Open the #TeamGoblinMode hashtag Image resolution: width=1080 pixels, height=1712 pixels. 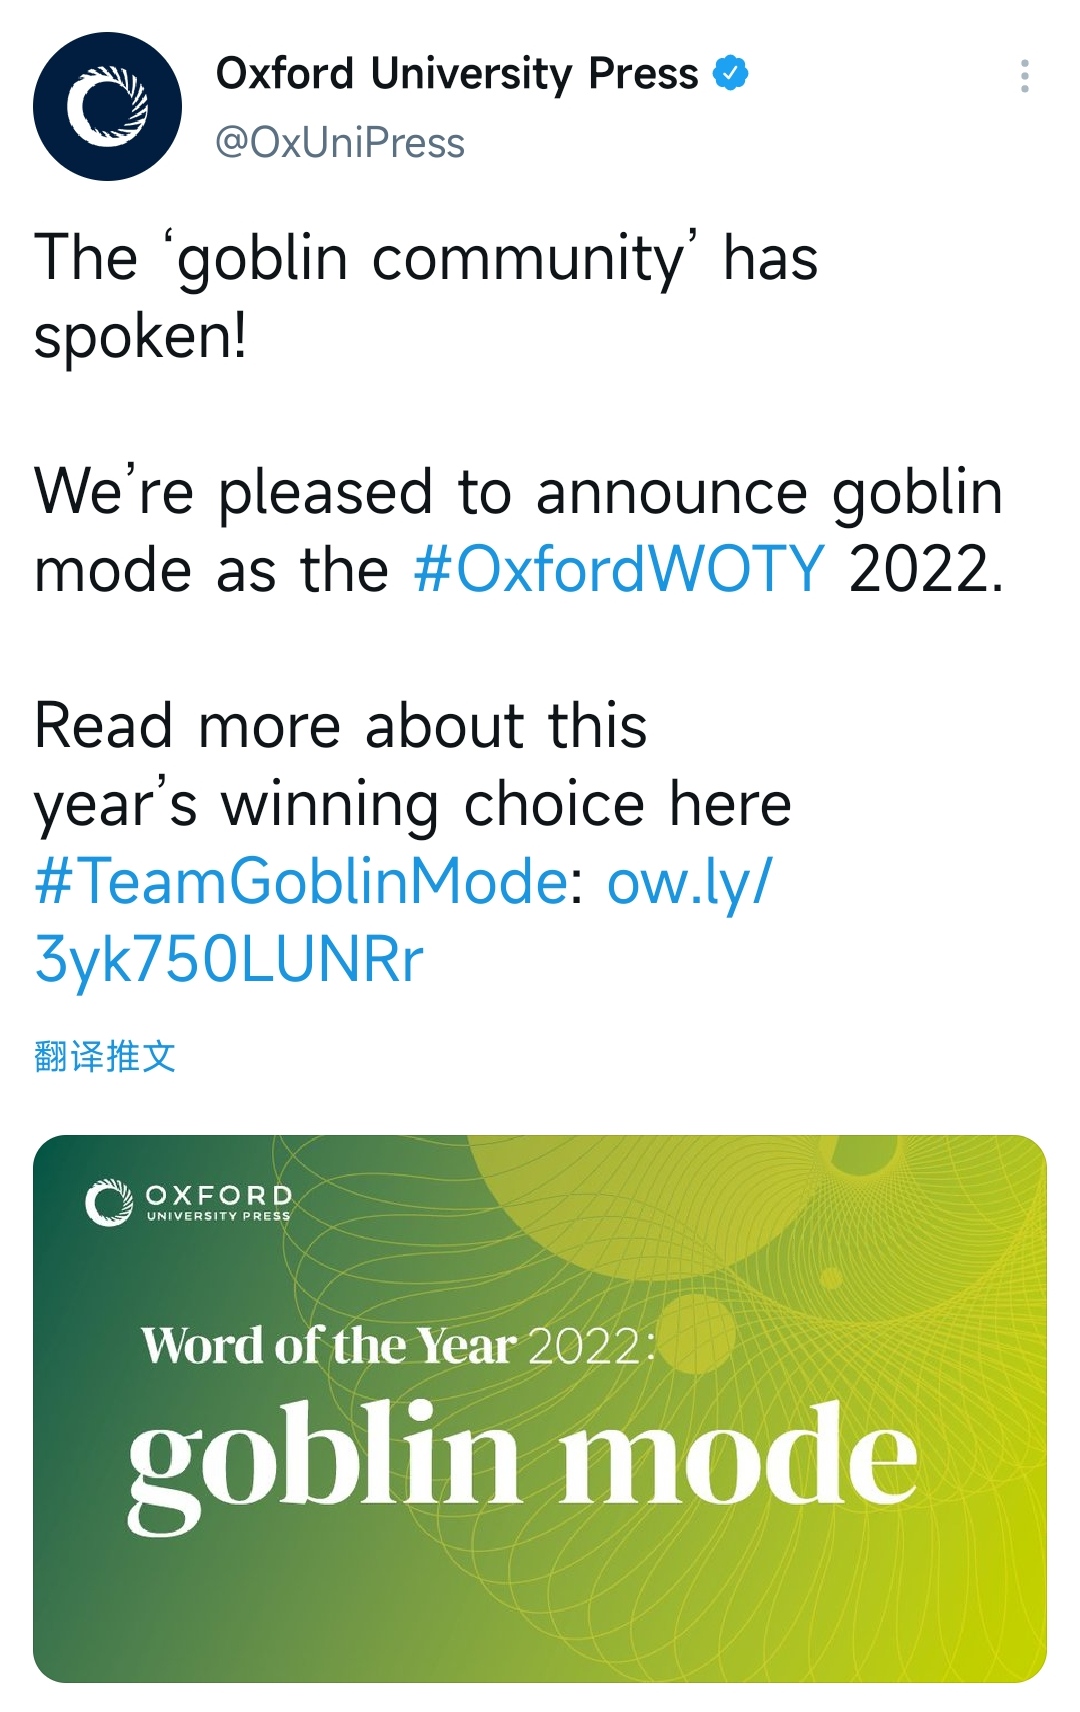click(x=301, y=882)
